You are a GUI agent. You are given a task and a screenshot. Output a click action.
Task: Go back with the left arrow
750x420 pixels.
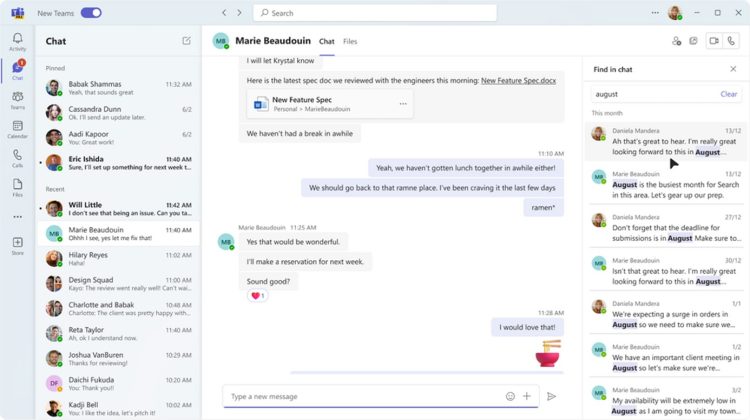[224, 13]
